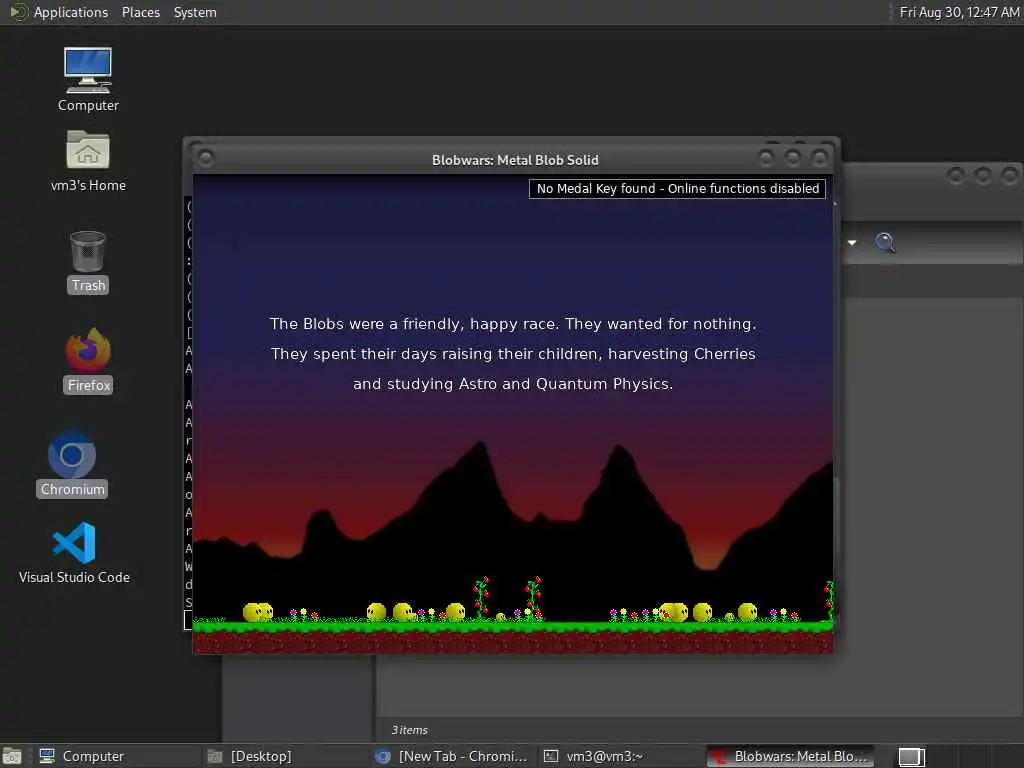Viewport: 1024px width, 768px height.
Task: Minimize the Blobwars game window
Action: (766, 158)
